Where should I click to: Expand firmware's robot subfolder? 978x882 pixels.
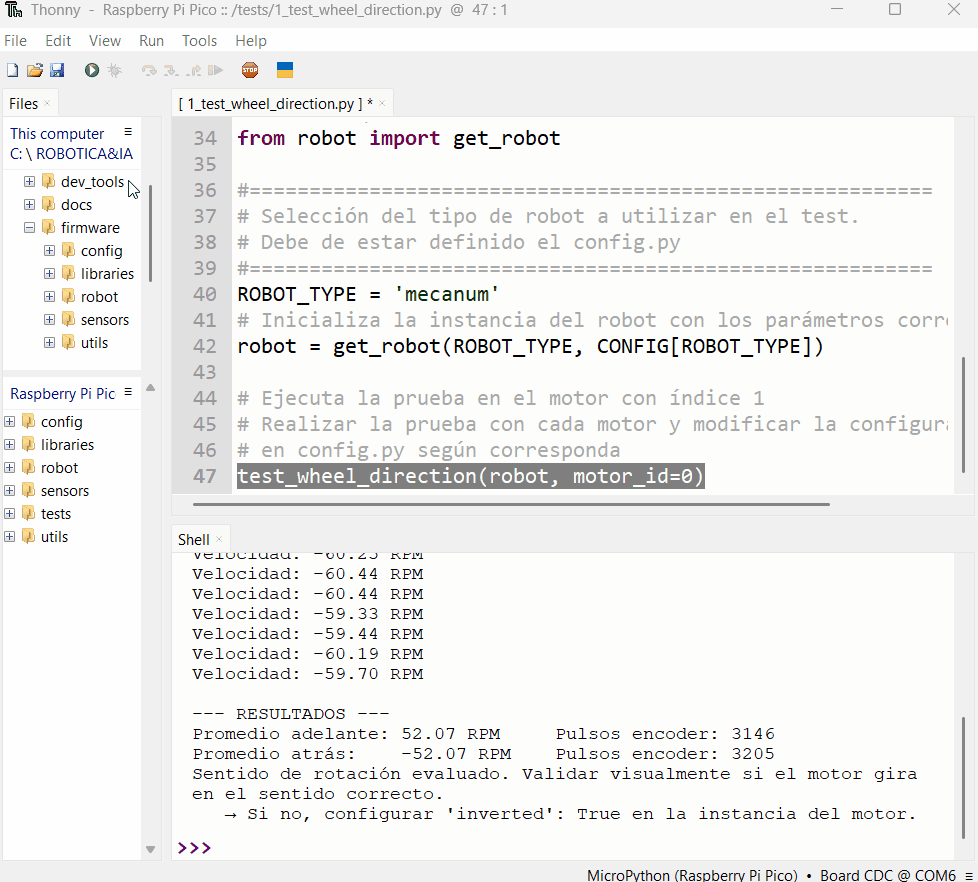click(49, 297)
